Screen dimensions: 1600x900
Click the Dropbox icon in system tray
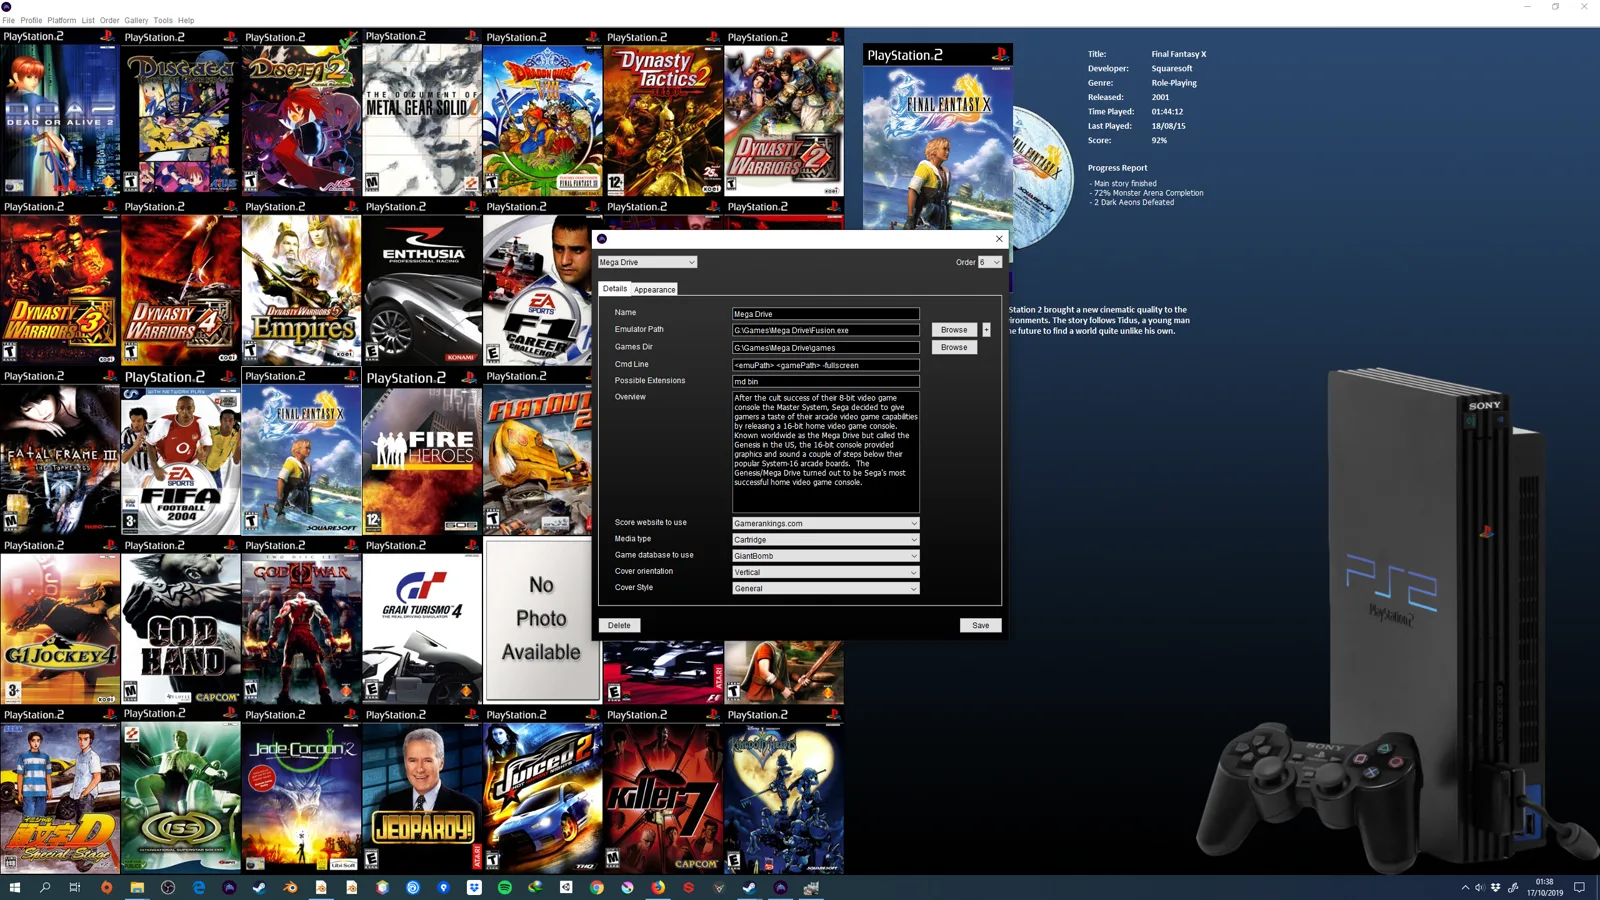click(1496, 887)
